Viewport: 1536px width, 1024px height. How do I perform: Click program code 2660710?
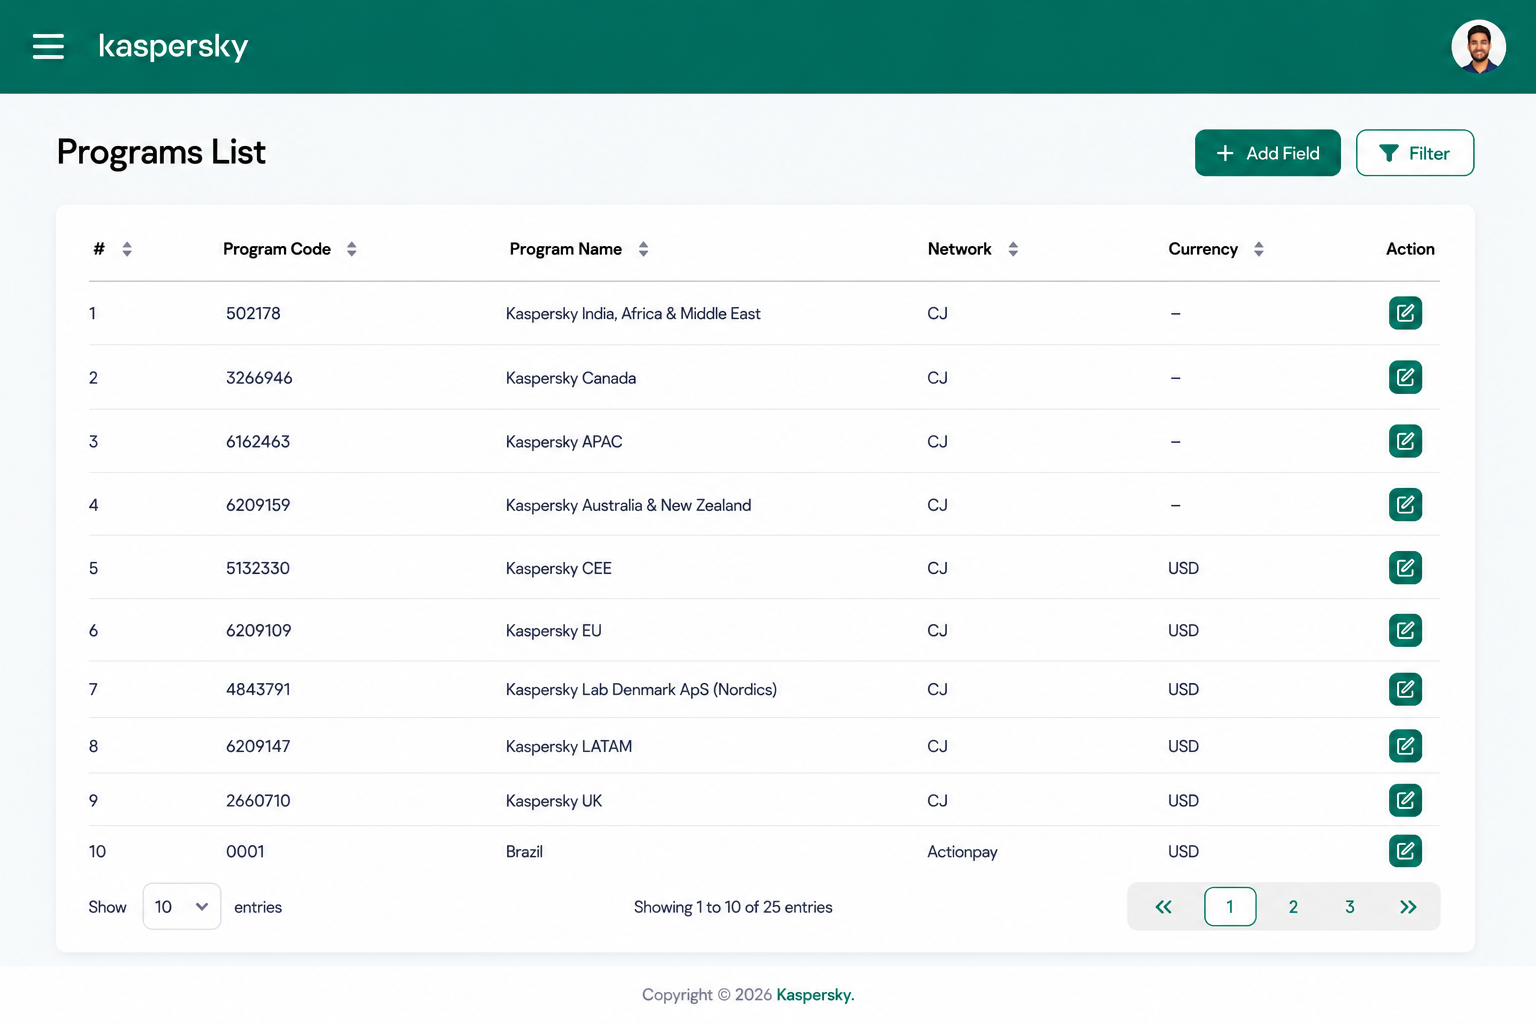click(x=258, y=800)
